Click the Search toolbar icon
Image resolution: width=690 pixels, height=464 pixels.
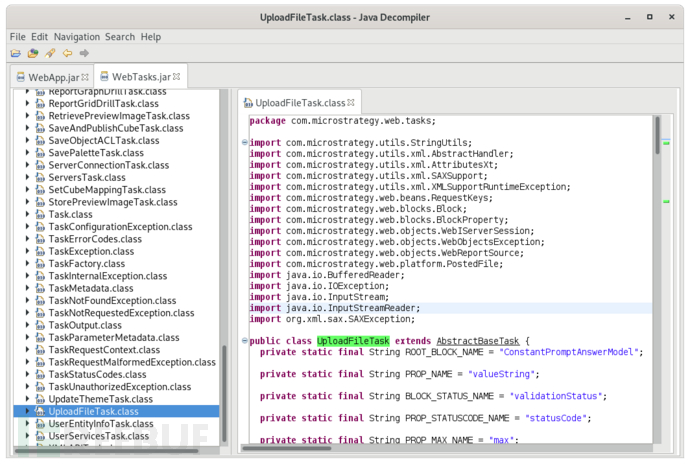coord(50,53)
